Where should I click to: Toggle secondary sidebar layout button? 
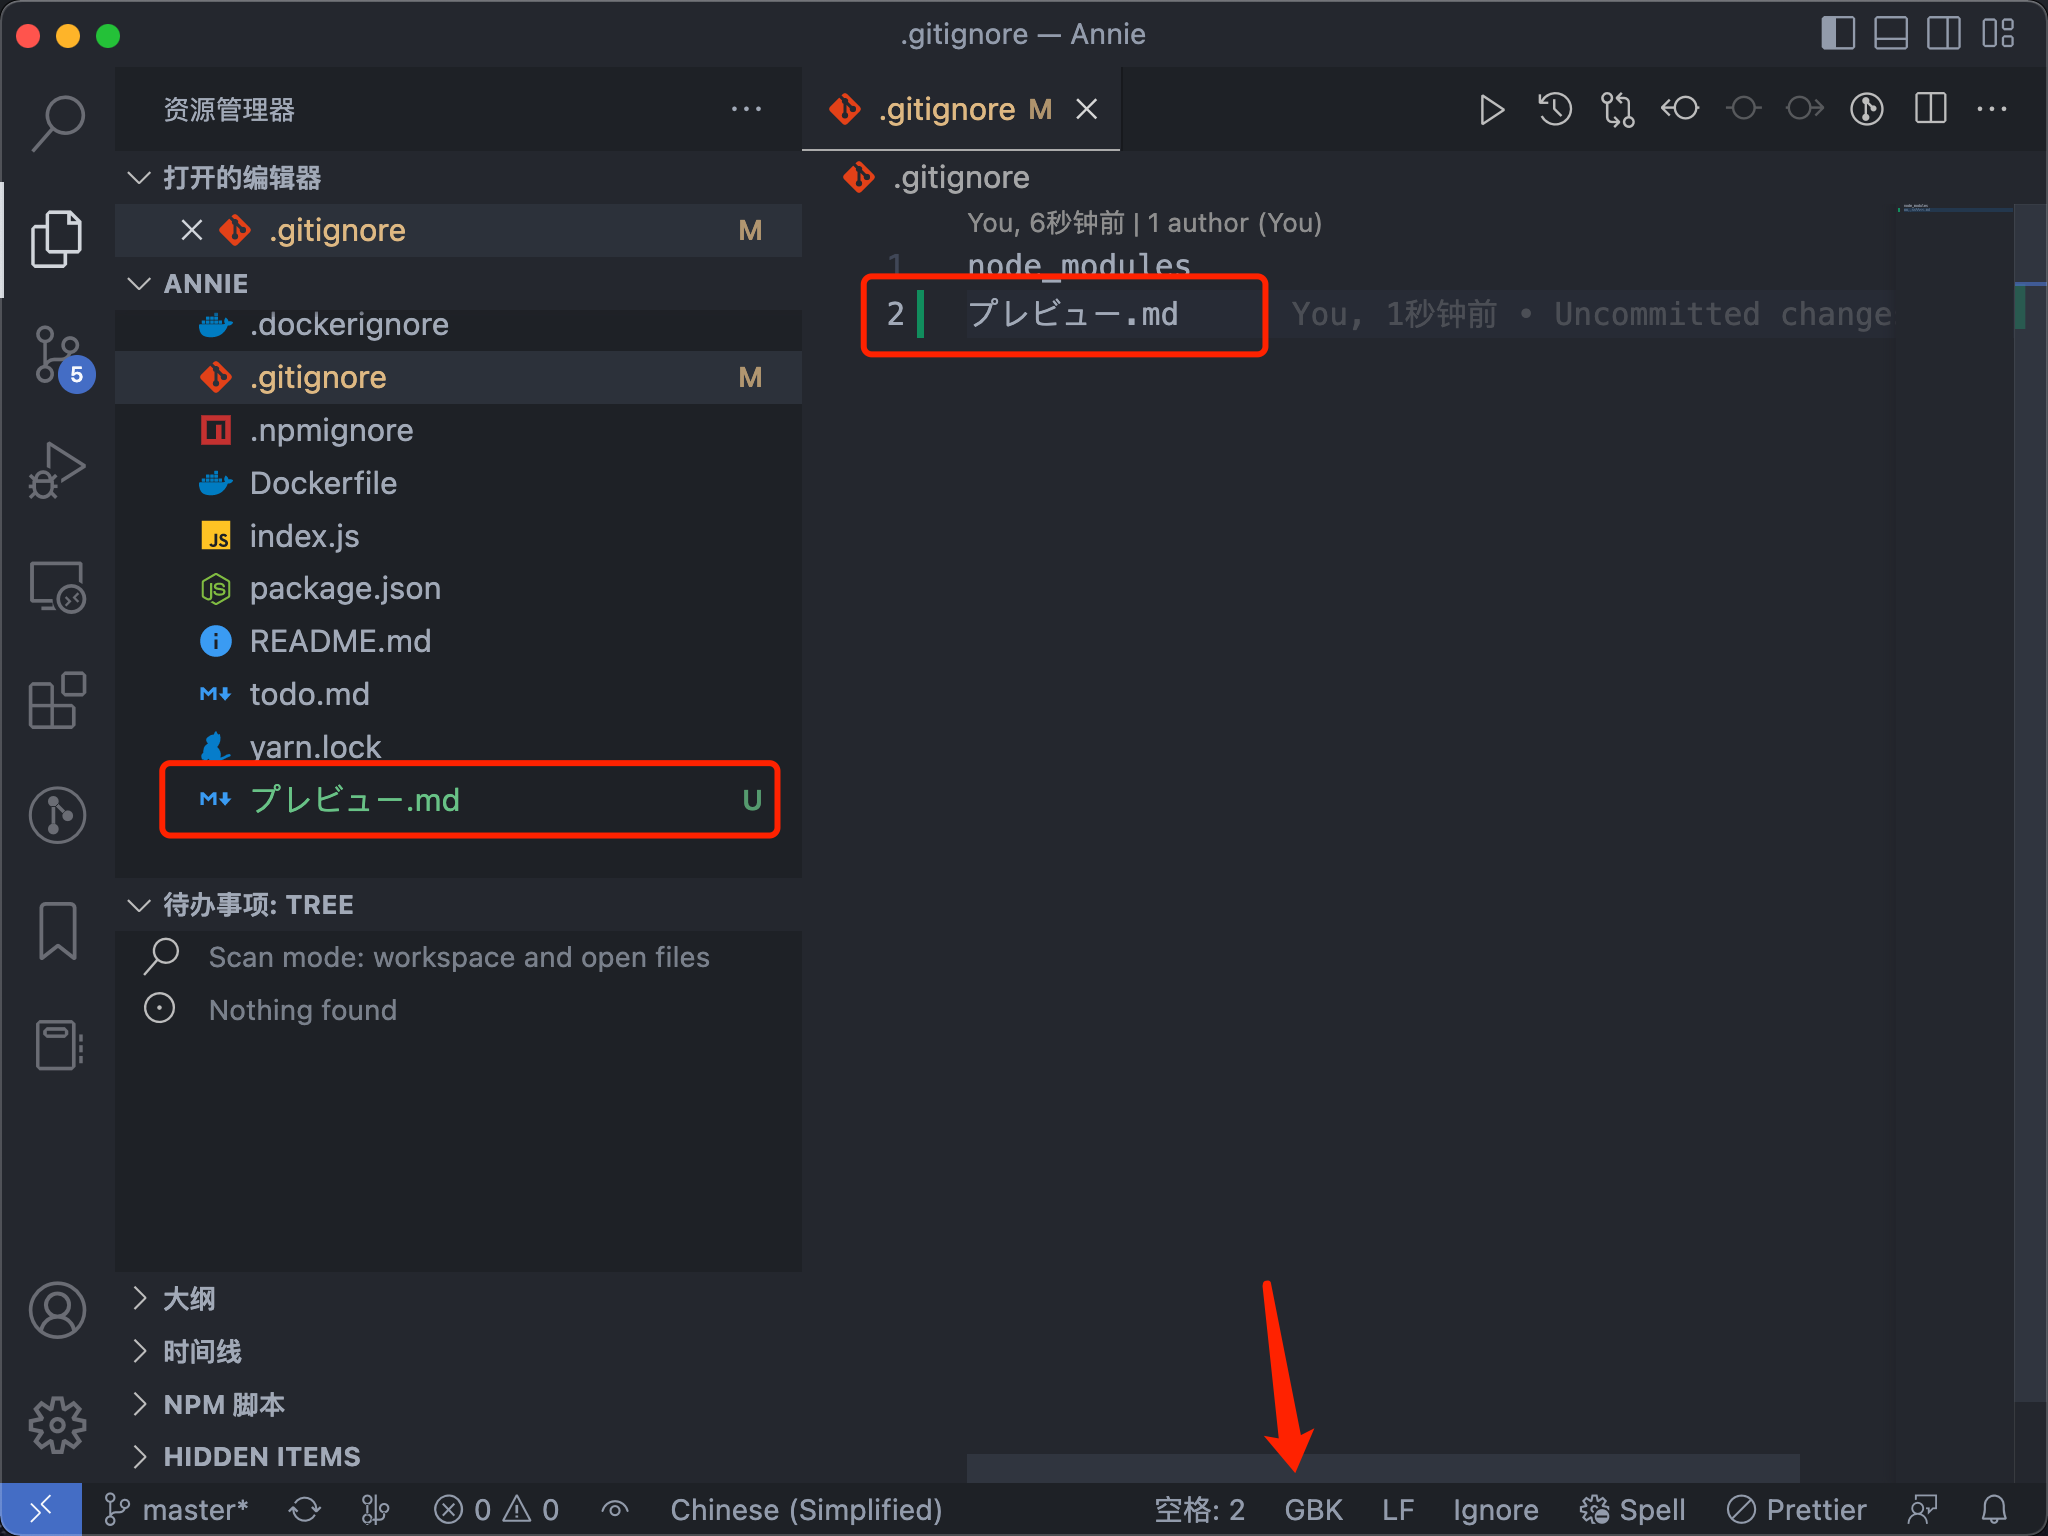[x=1943, y=34]
